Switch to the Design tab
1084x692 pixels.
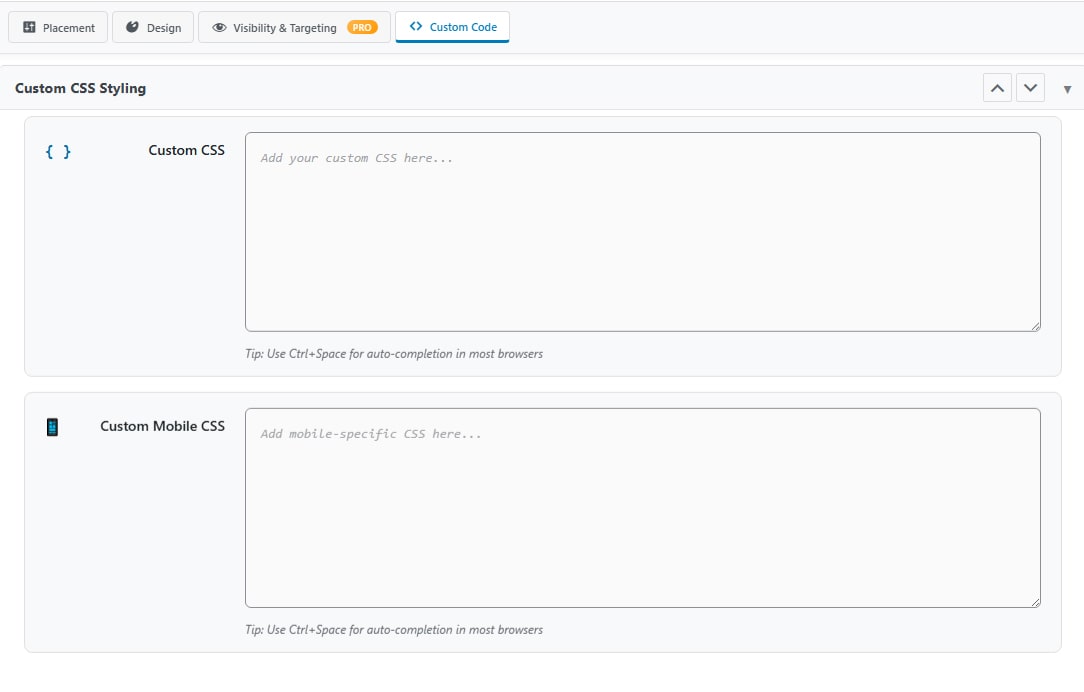(153, 27)
